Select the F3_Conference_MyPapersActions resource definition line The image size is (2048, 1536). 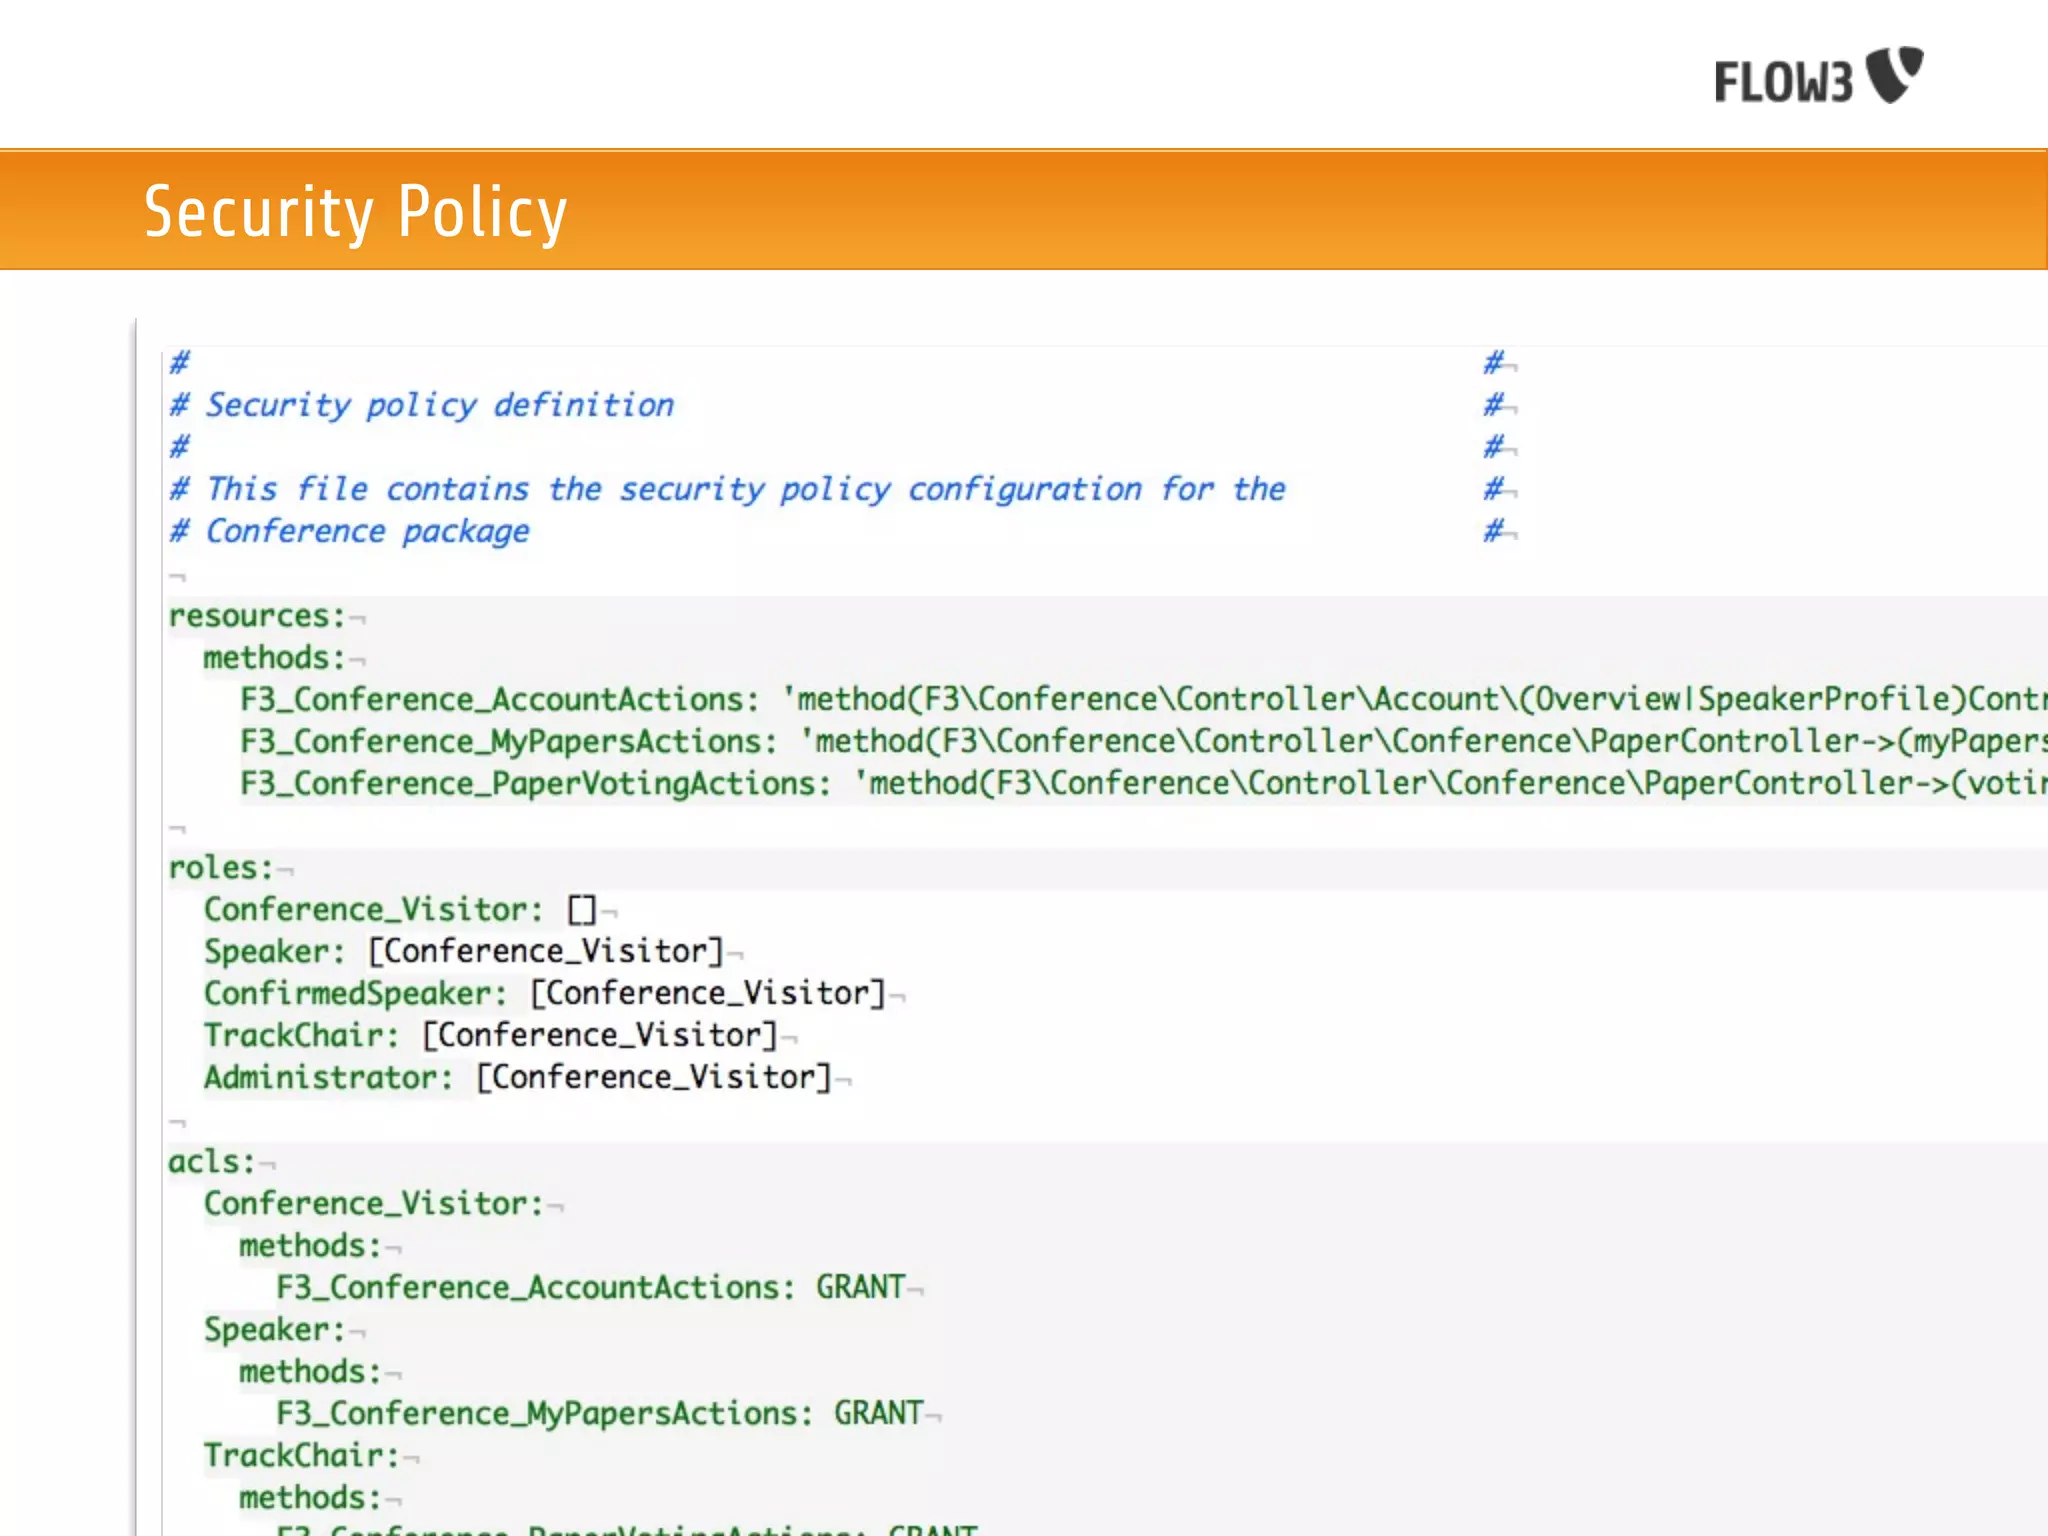click(1143, 741)
